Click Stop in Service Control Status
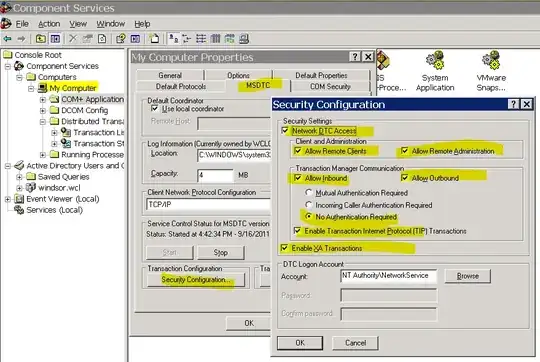 [x=220, y=252]
